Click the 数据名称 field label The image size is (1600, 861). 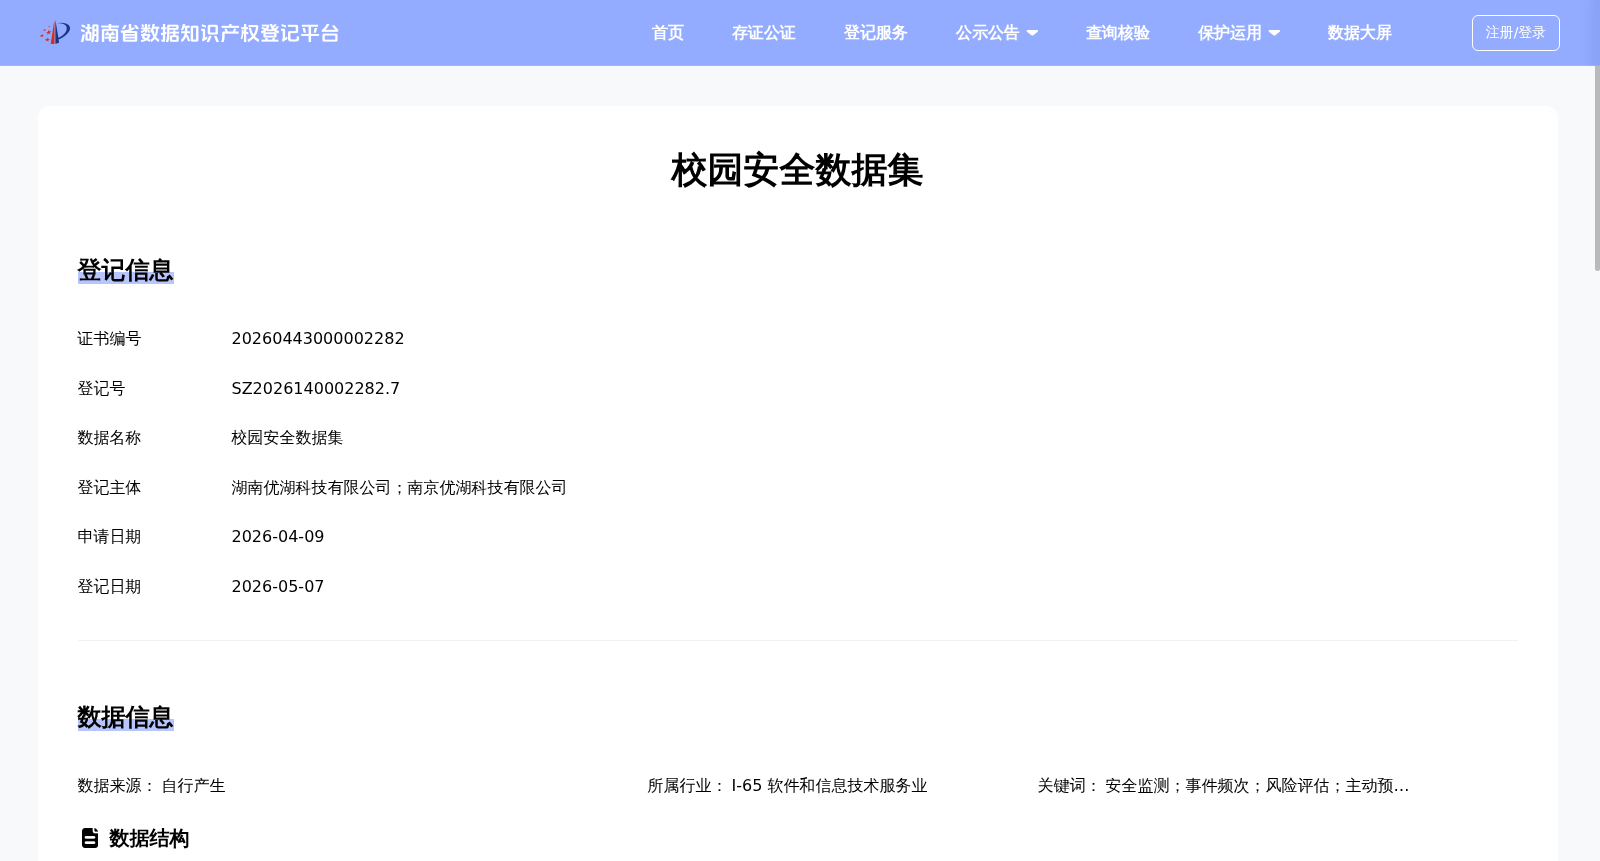pos(110,438)
